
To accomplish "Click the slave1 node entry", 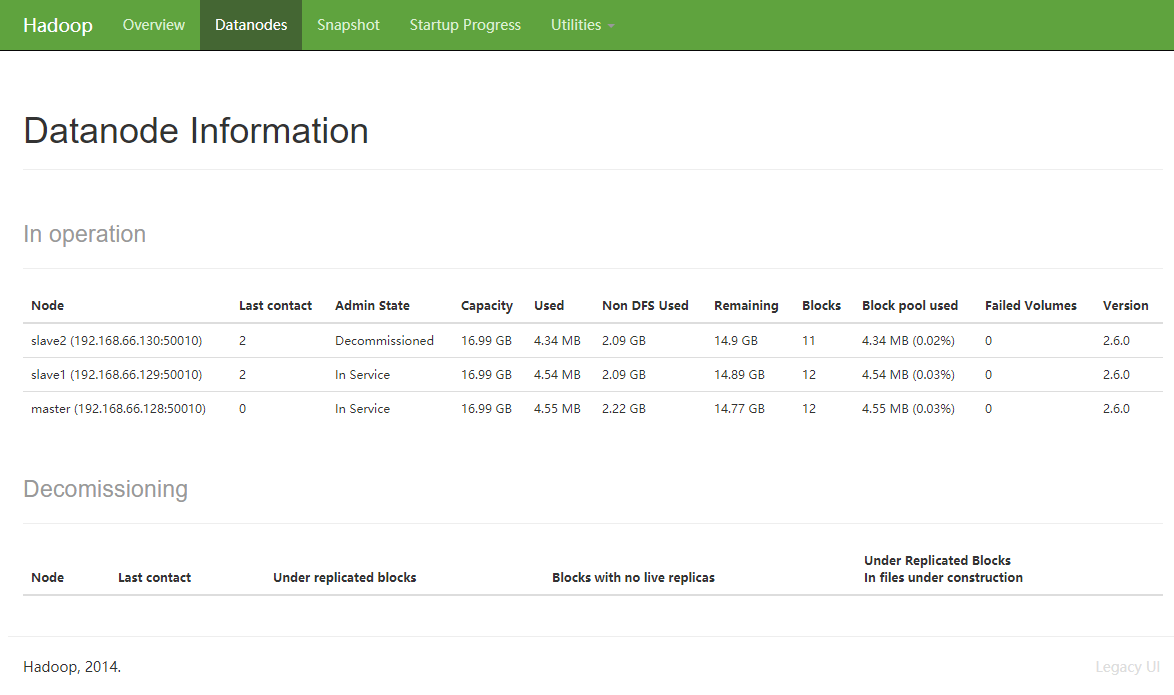I will click(x=116, y=375).
